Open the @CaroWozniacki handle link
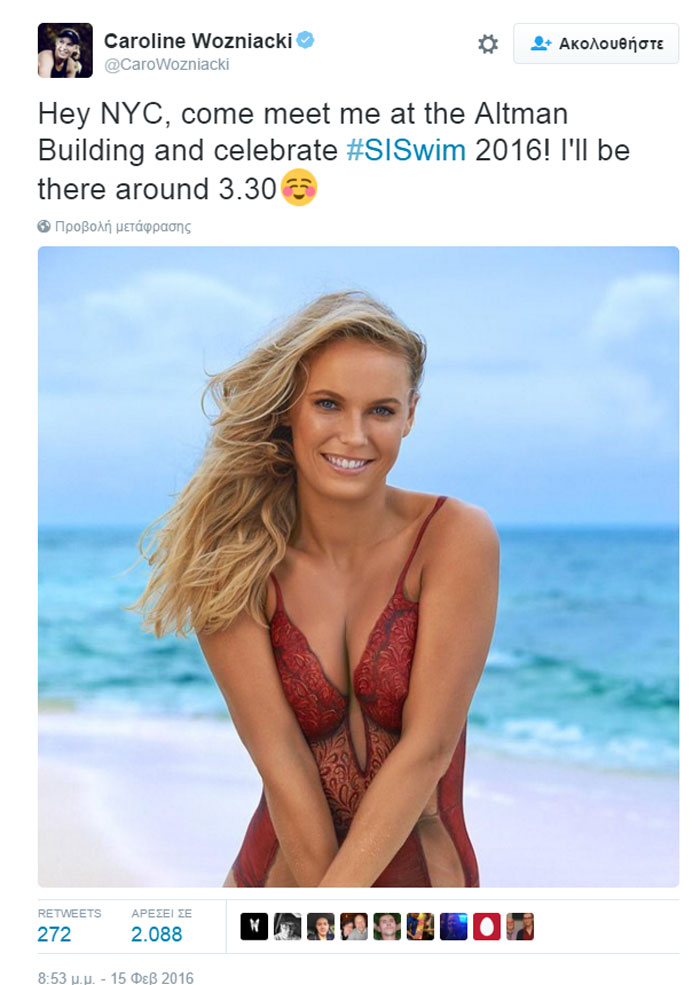 pos(167,65)
